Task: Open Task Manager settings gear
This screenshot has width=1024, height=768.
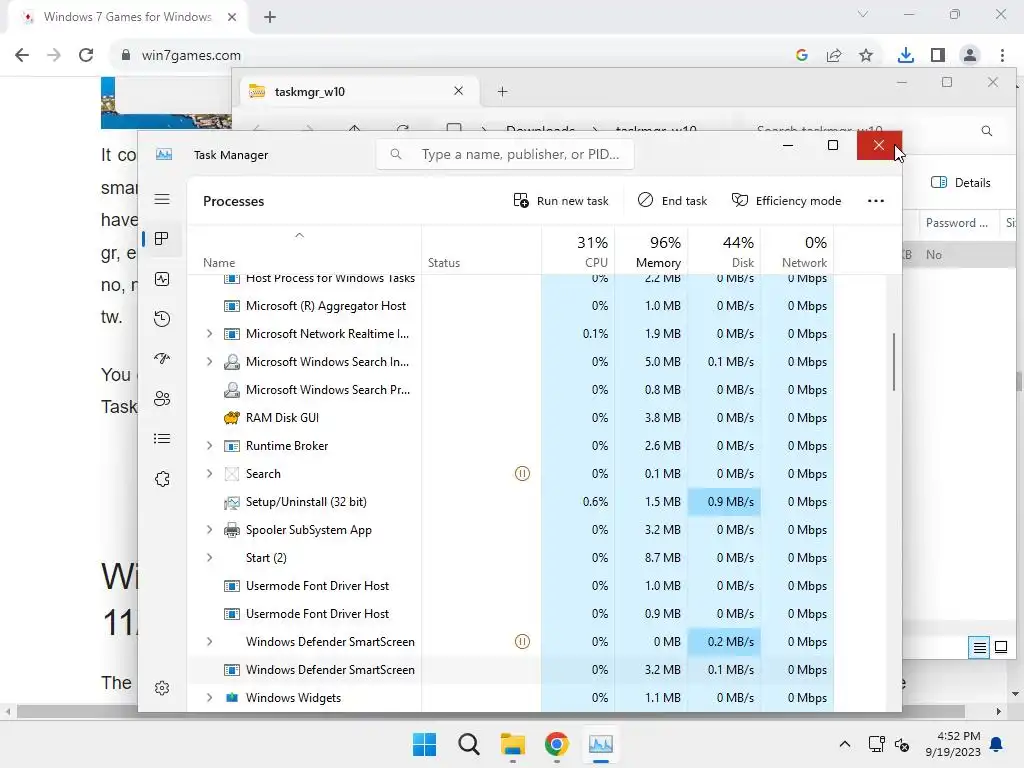Action: coord(162,688)
